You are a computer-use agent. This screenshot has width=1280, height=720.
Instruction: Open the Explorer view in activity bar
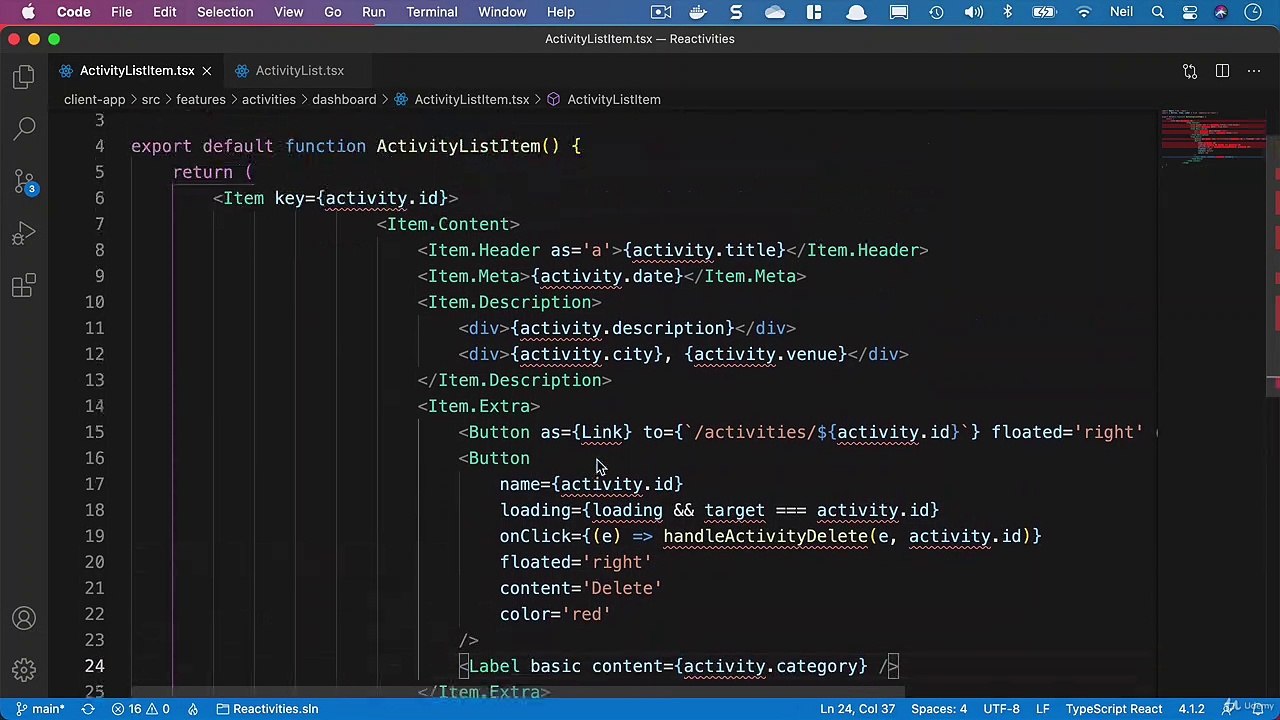click(24, 77)
